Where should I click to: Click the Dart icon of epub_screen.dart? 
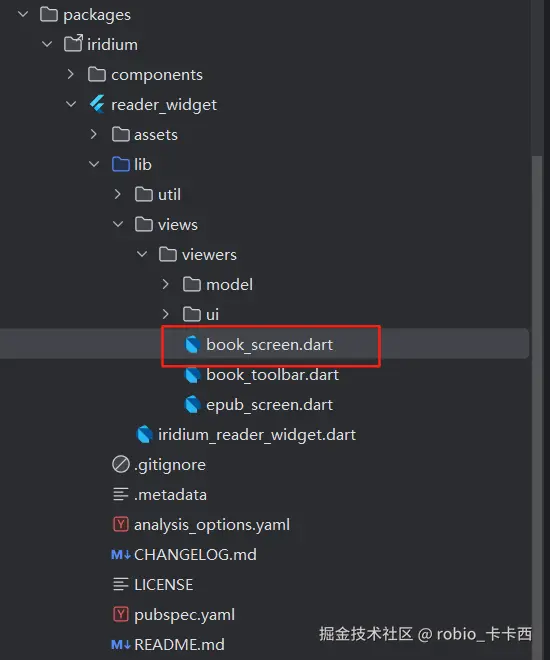[193, 405]
